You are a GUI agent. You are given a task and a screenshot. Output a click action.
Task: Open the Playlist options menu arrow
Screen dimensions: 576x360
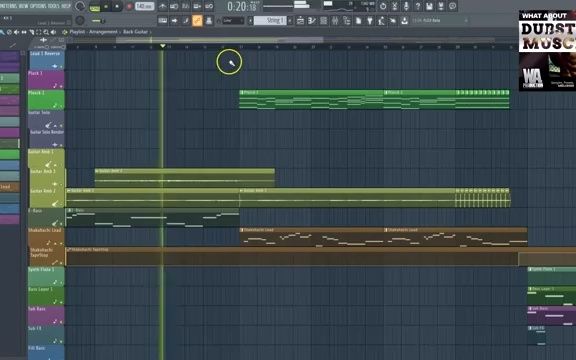tap(65, 32)
